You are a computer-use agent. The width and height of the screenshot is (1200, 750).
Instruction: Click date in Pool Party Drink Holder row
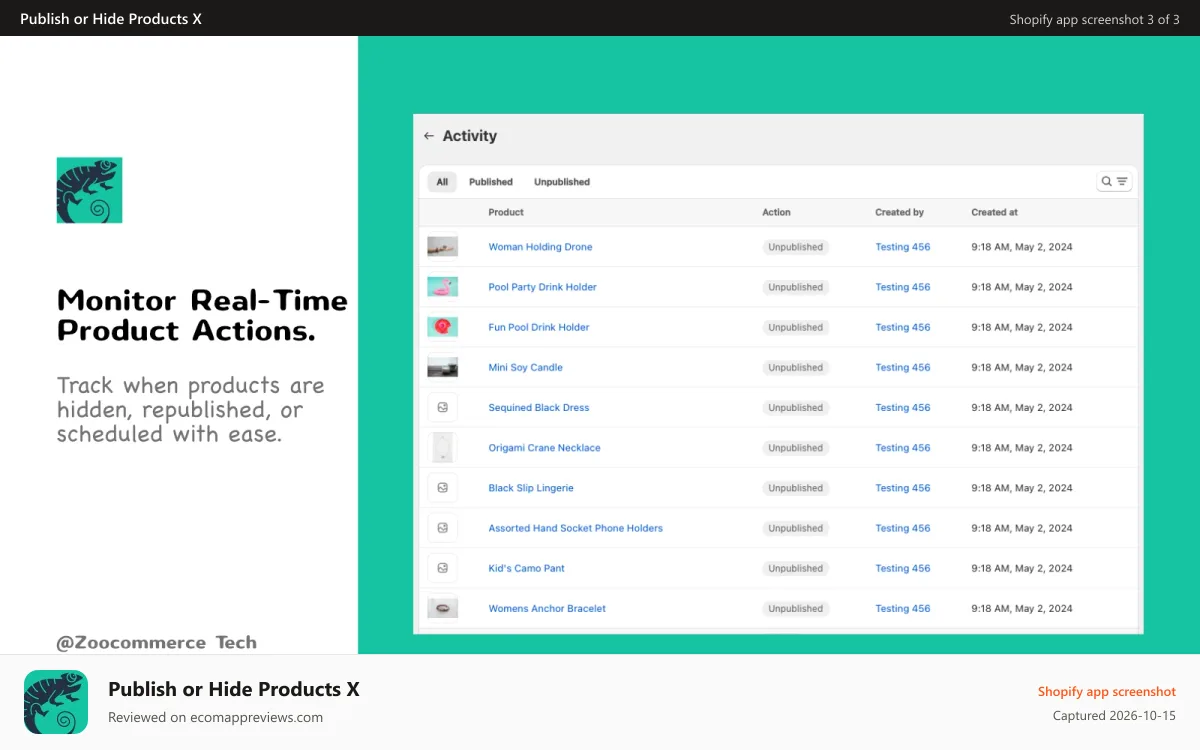(1021, 287)
